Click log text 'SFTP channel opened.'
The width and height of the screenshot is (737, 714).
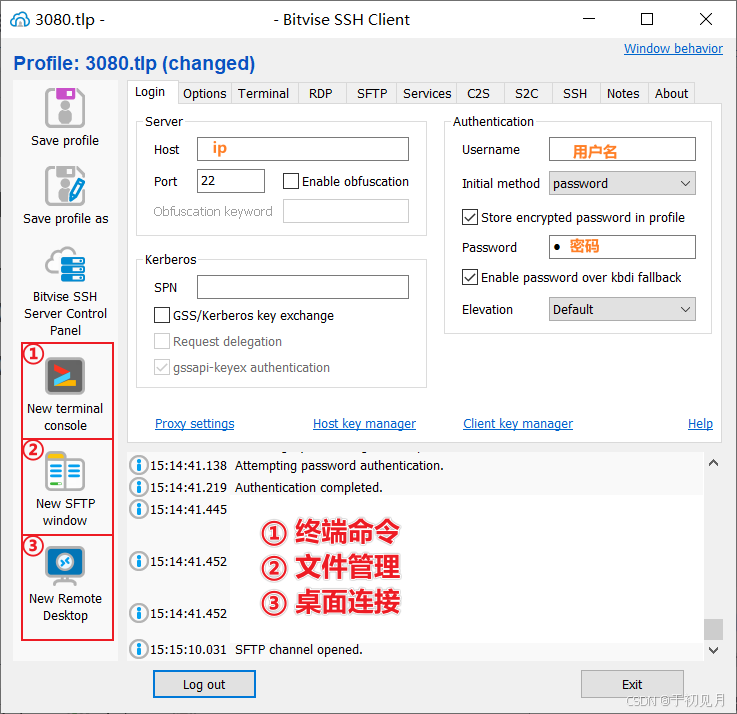click(x=299, y=650)
